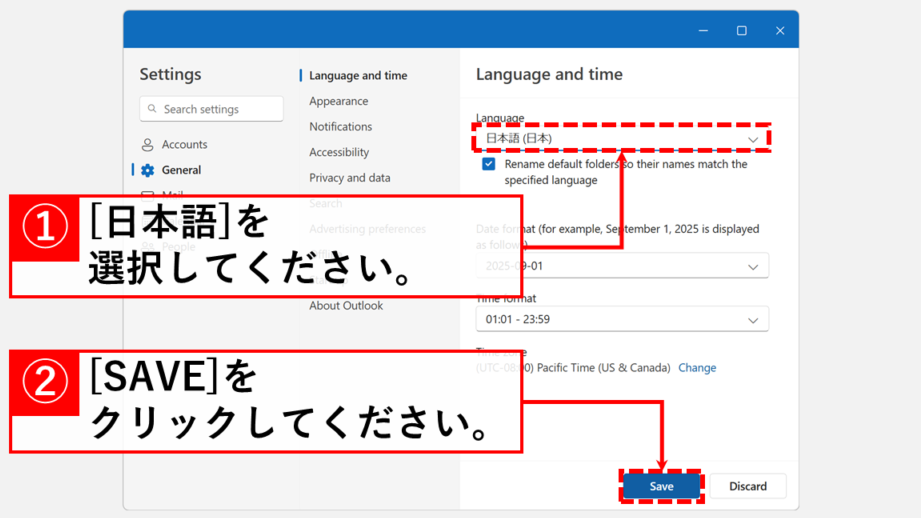The height and width of the screenshot is (518, 921).
Task: Expand the Date format dropdown
Action: pyautogui.click(x=621, y=266)
